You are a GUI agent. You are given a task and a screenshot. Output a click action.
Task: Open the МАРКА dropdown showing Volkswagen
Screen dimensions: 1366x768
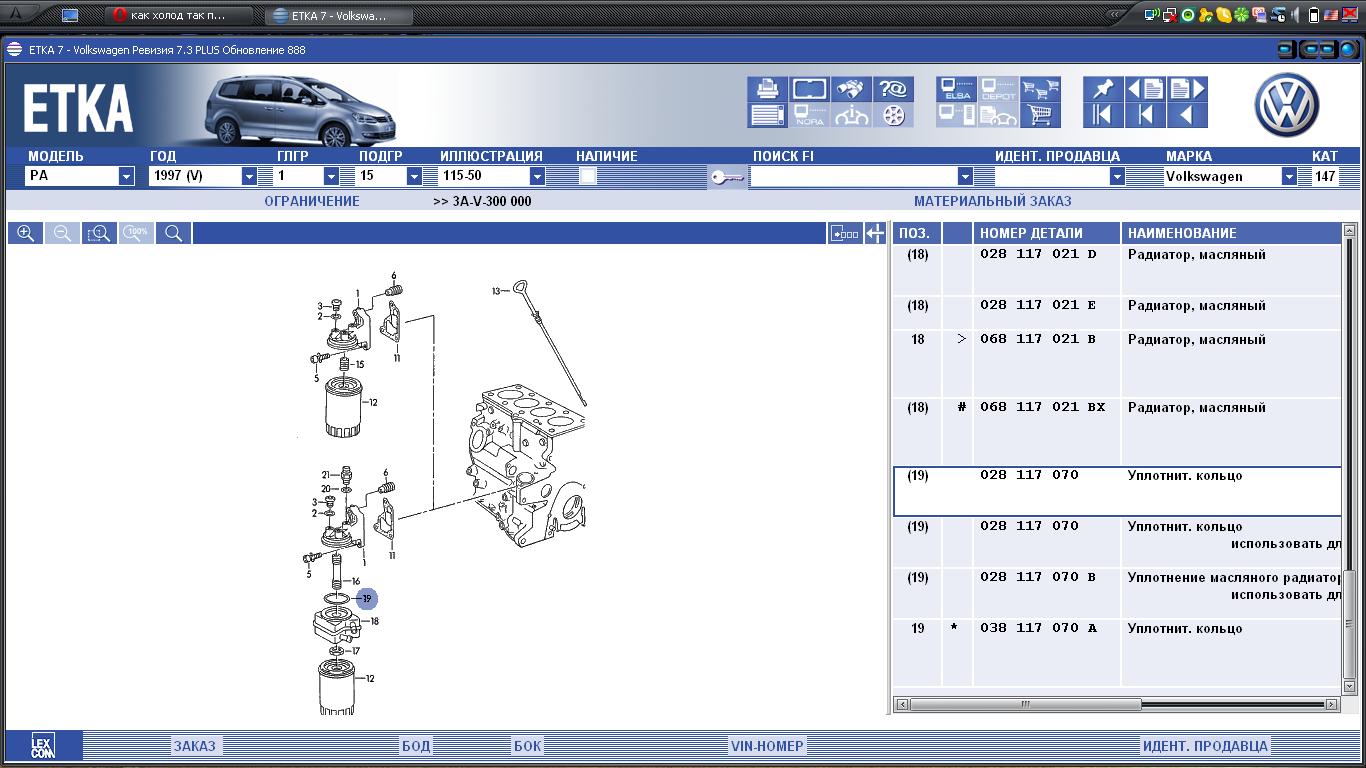1289,177
